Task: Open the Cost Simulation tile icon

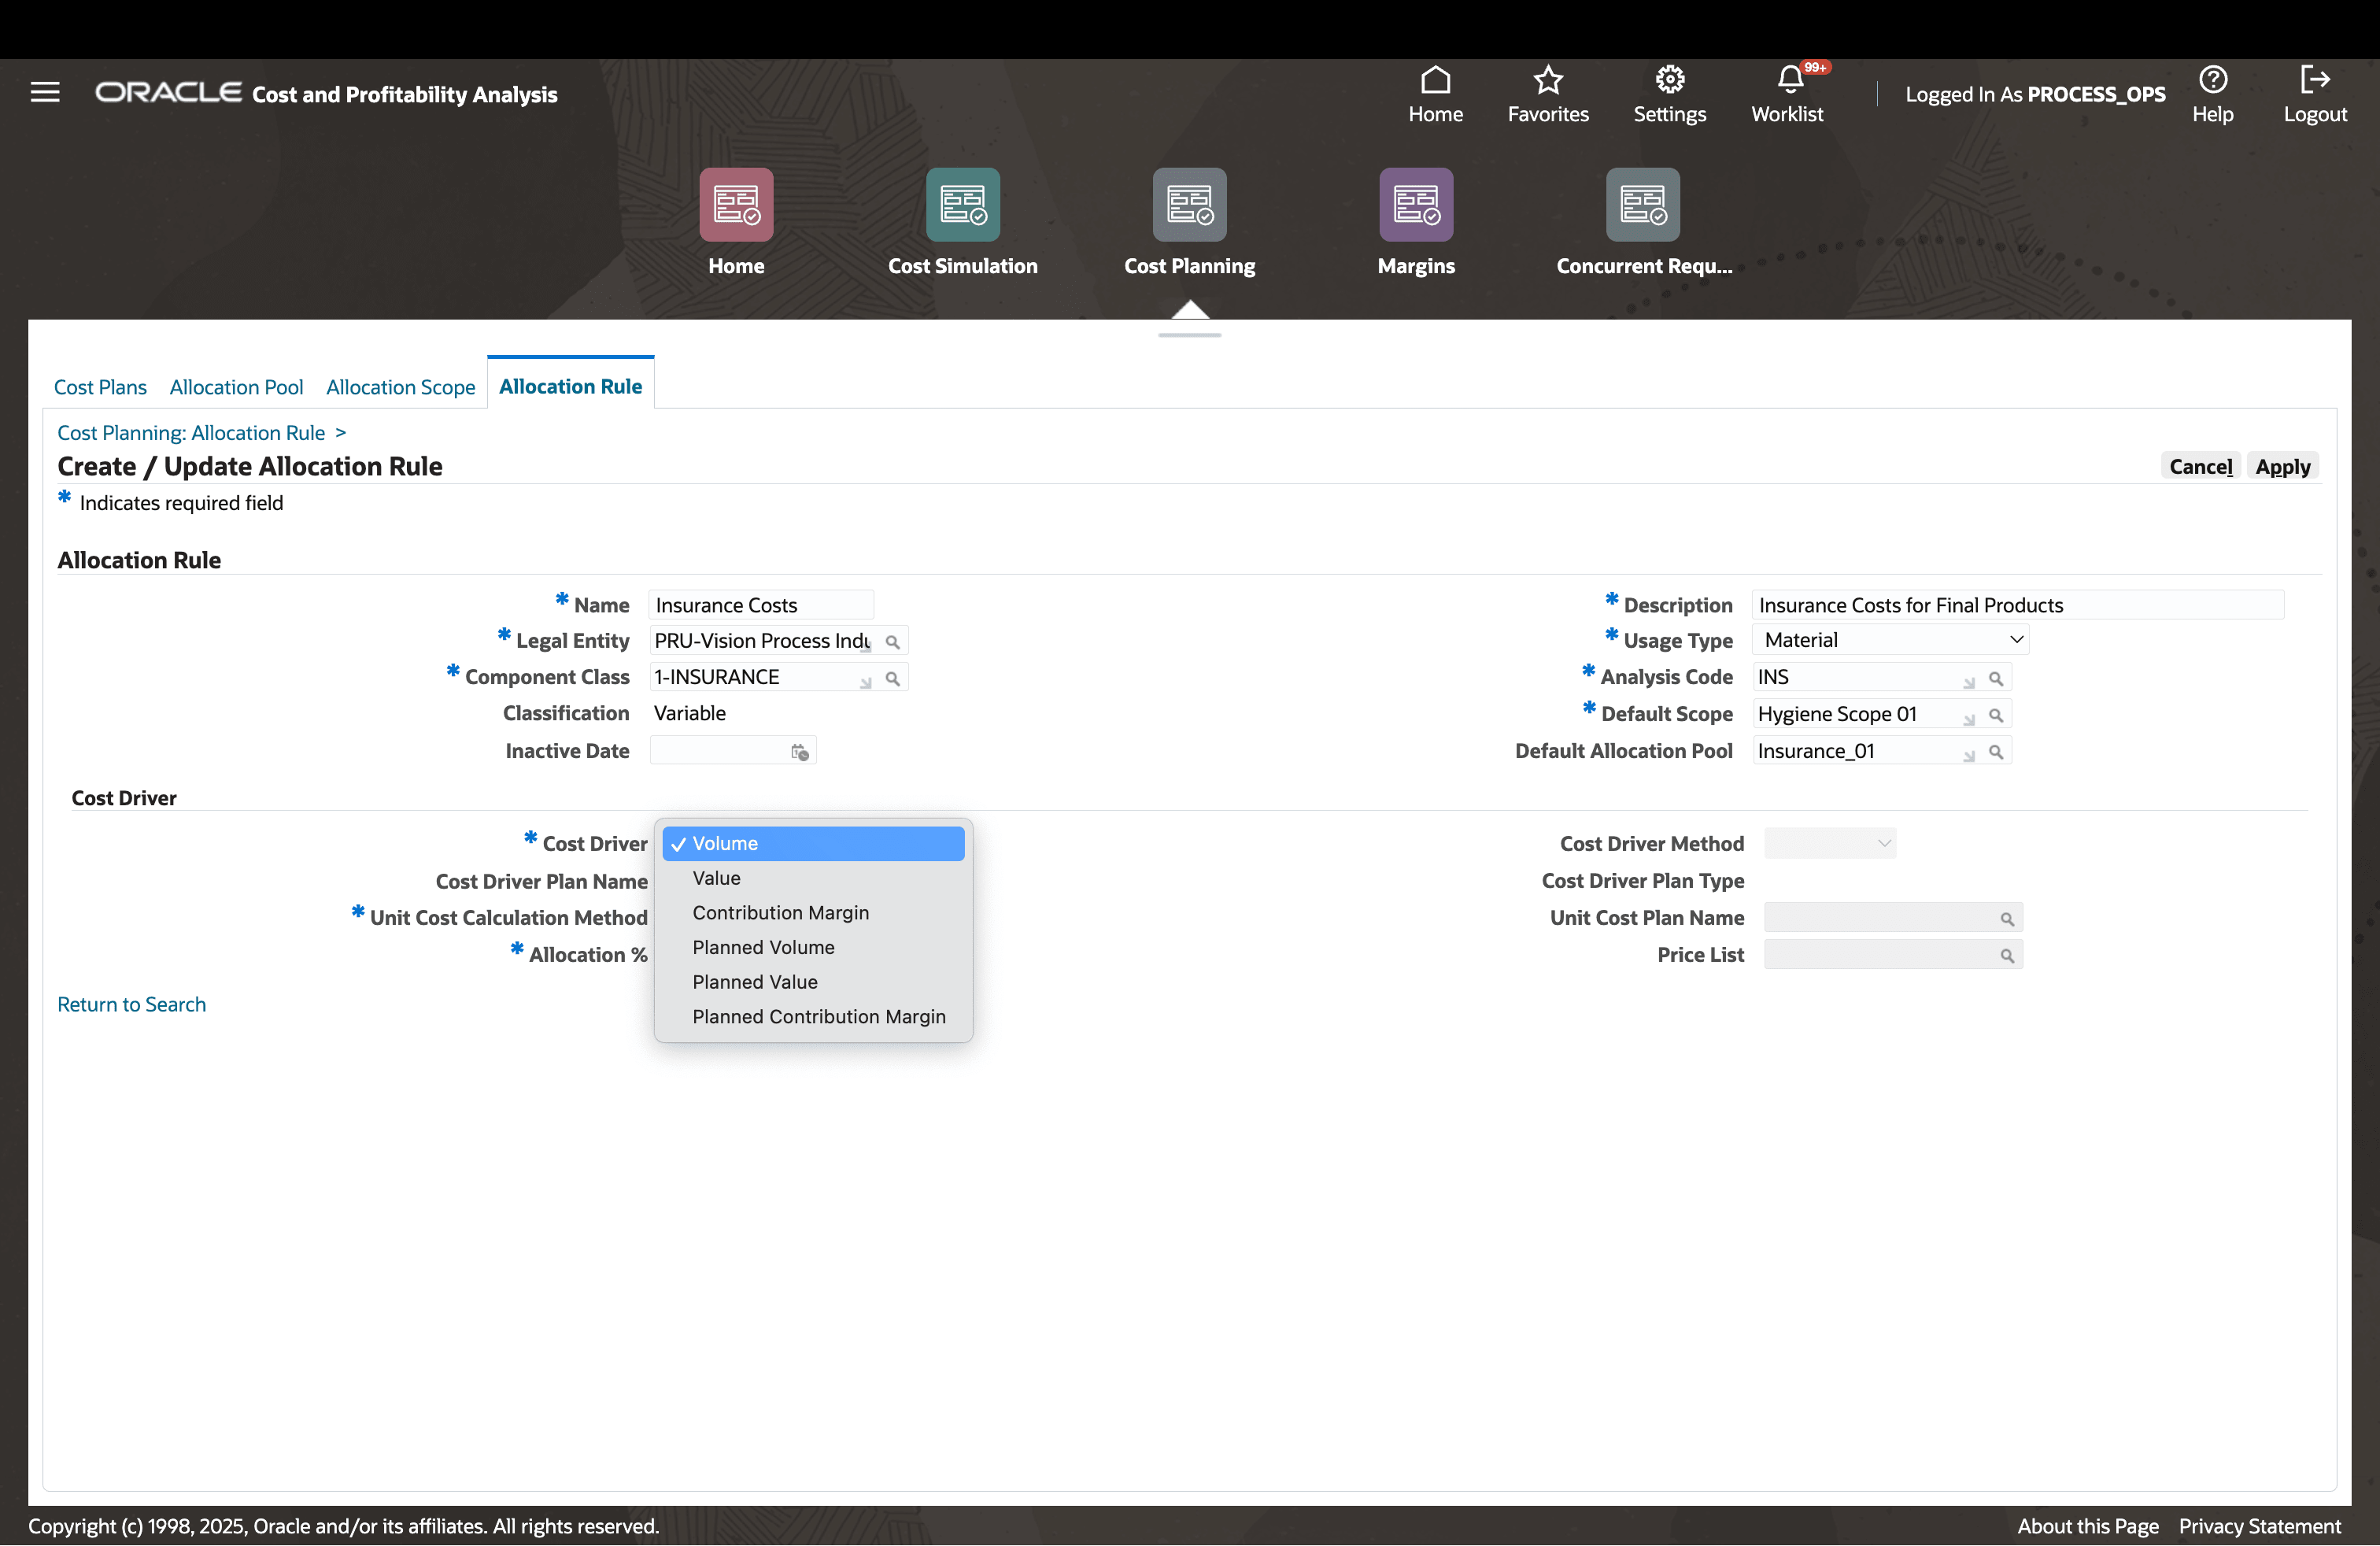Action: (962, 205)
